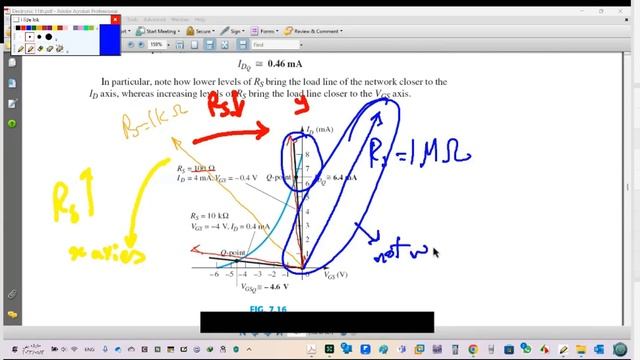Pick the dark green ink color swatch
Image resolution: width=640 pixels, height=360 pixels.
(34, 28)
